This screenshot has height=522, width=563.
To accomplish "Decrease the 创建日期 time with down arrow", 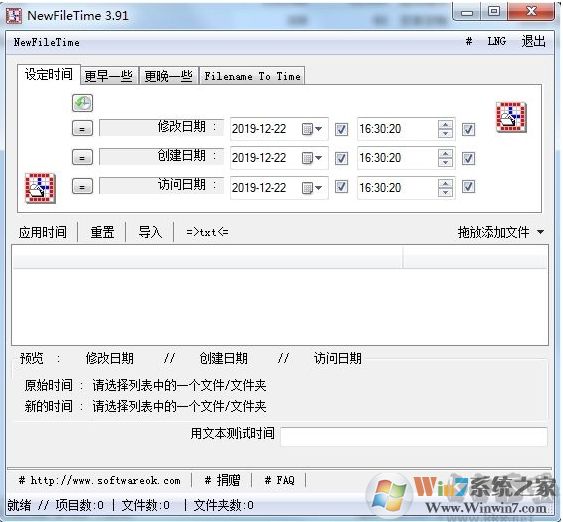I will click(445, 163).
